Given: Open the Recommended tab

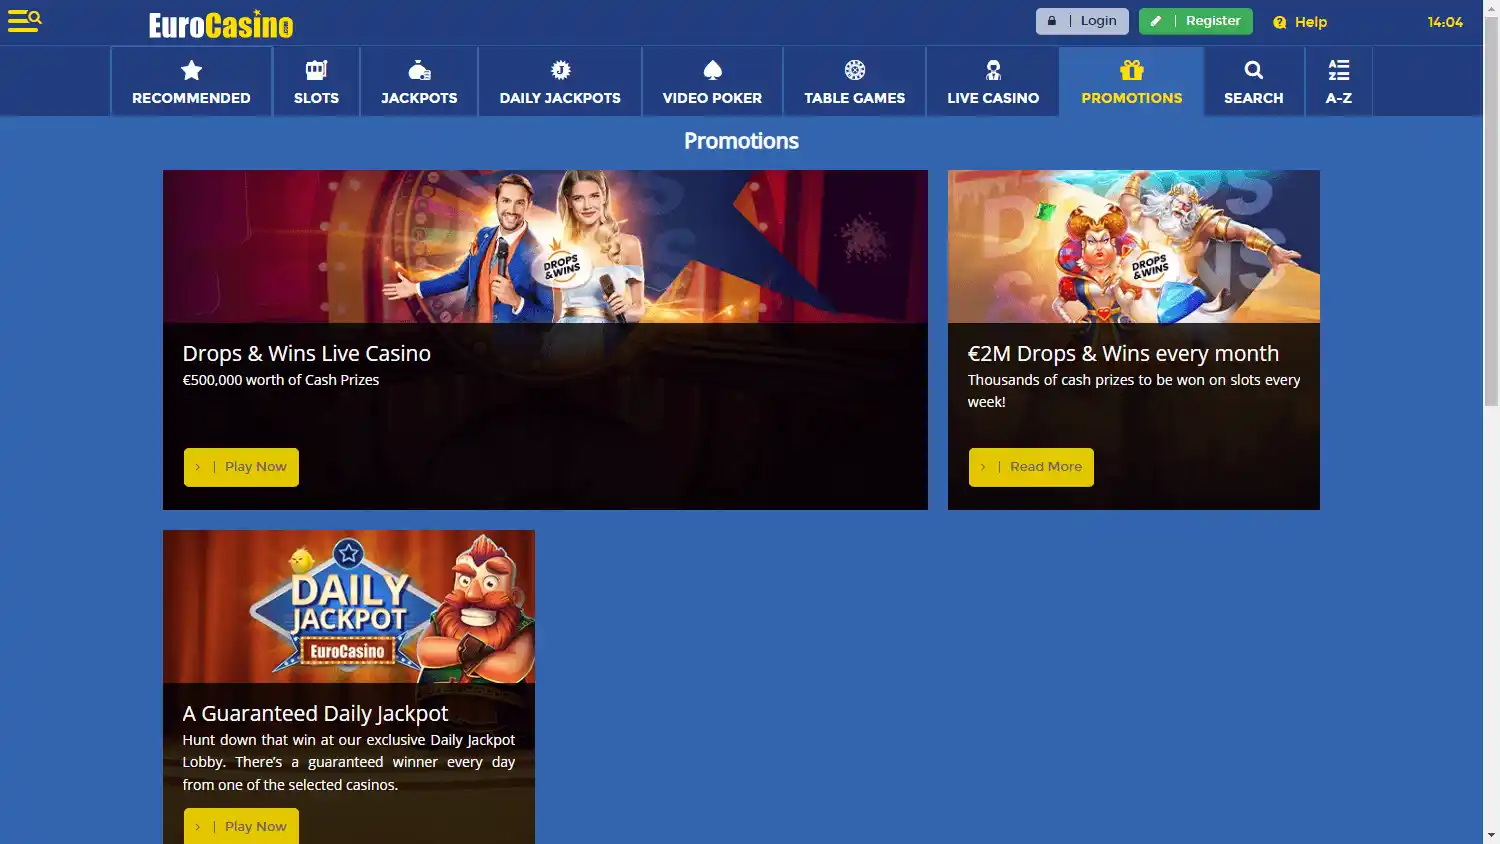Looking at the screenshot, I should 191,81.
